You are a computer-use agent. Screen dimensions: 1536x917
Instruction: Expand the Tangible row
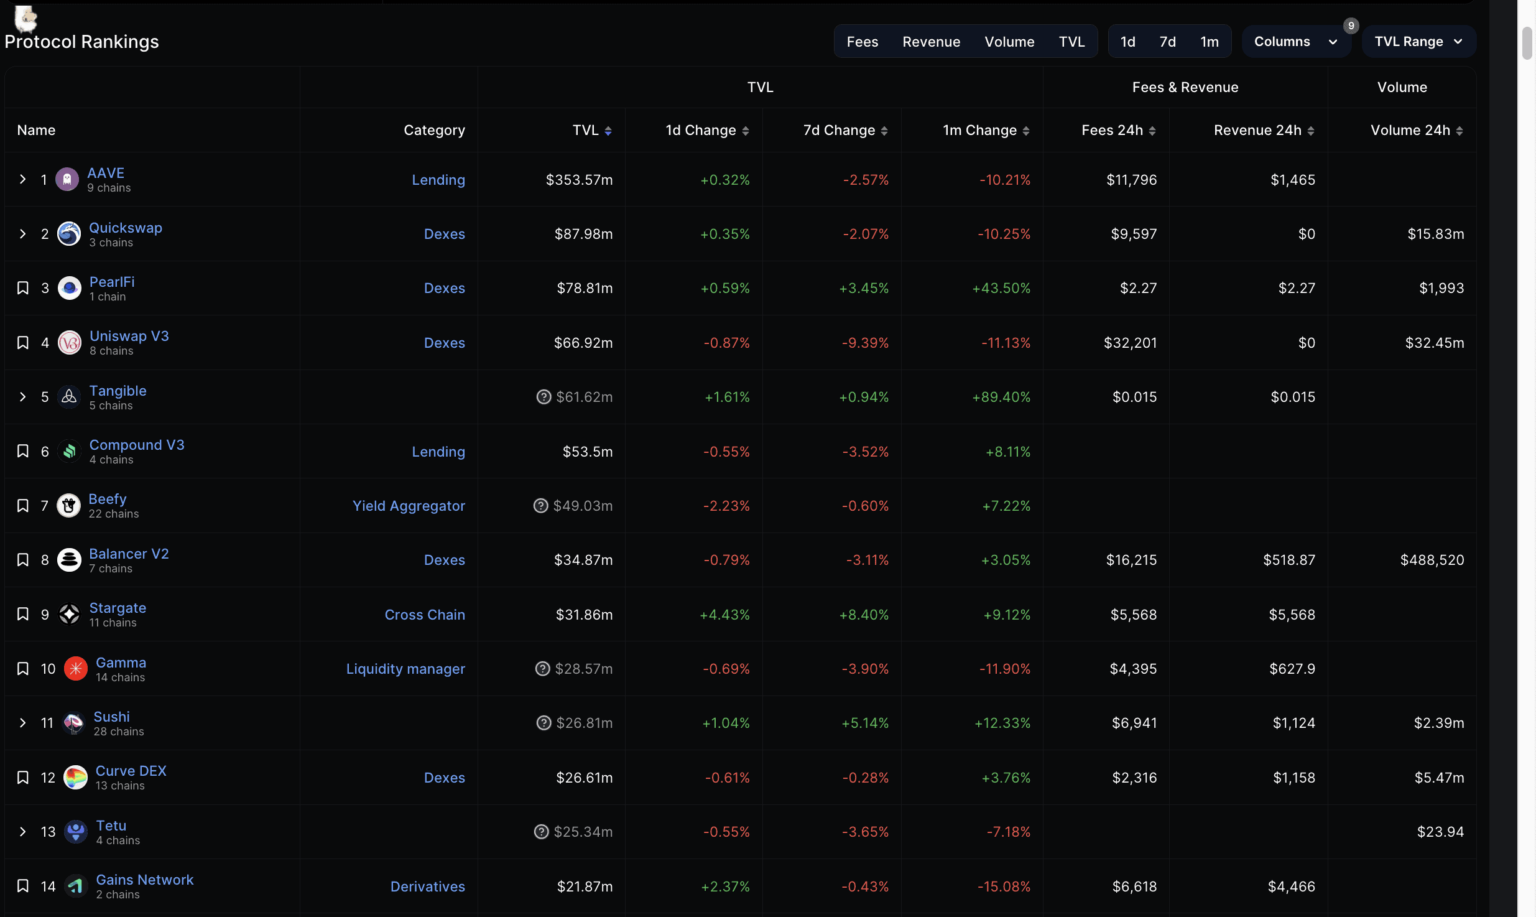tap(23, 397)
